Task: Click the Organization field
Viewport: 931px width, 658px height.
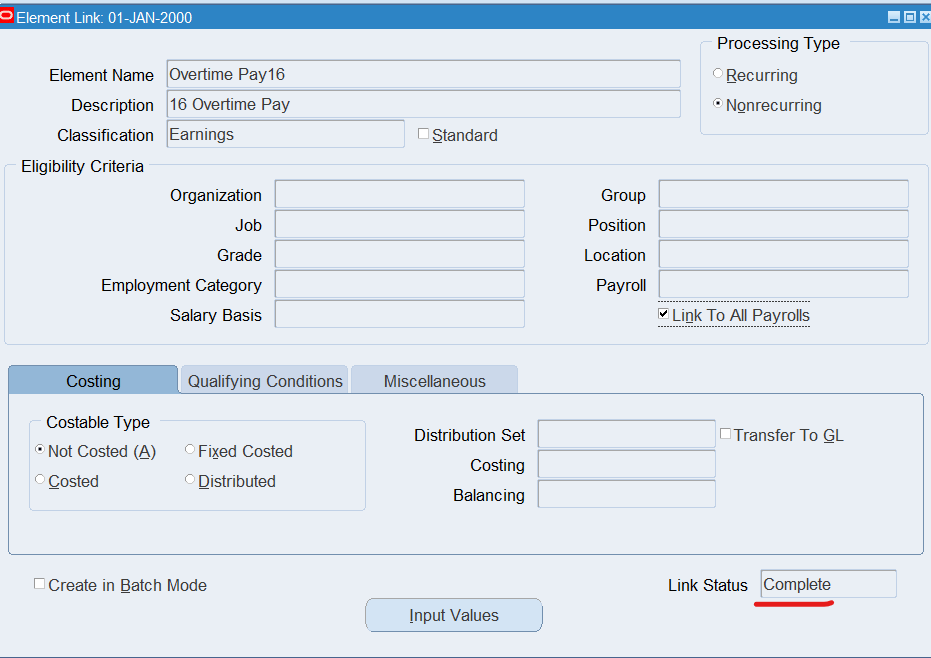Action: (399, 195)
